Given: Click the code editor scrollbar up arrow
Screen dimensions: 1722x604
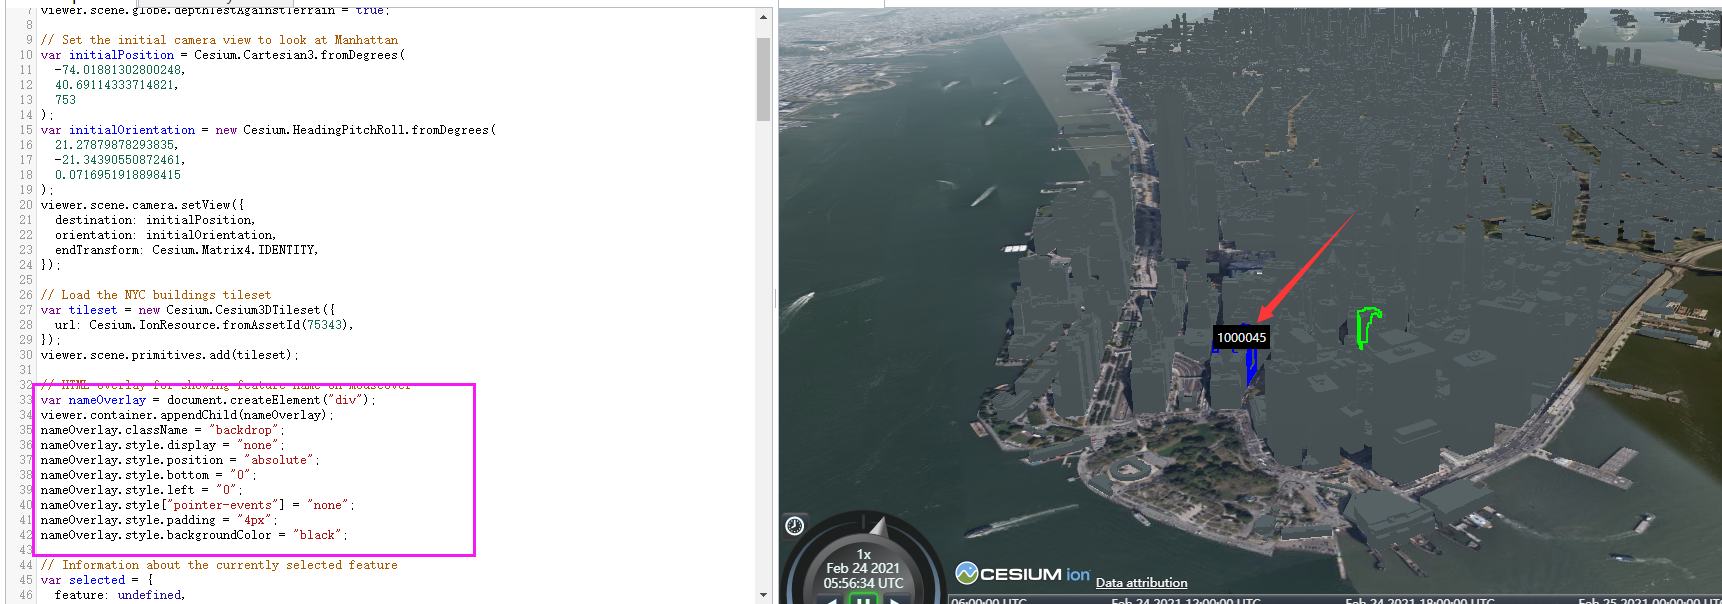Looking at the screenshot, I should (764, 17).
